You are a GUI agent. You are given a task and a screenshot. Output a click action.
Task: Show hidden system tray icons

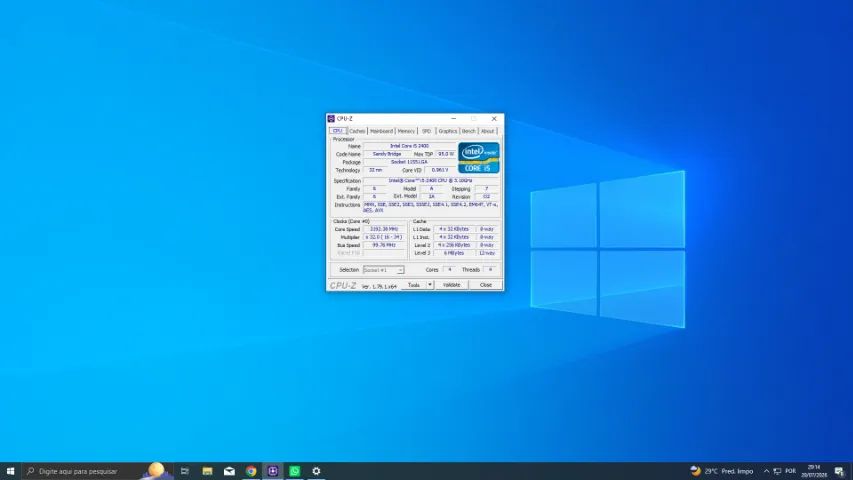767,471
